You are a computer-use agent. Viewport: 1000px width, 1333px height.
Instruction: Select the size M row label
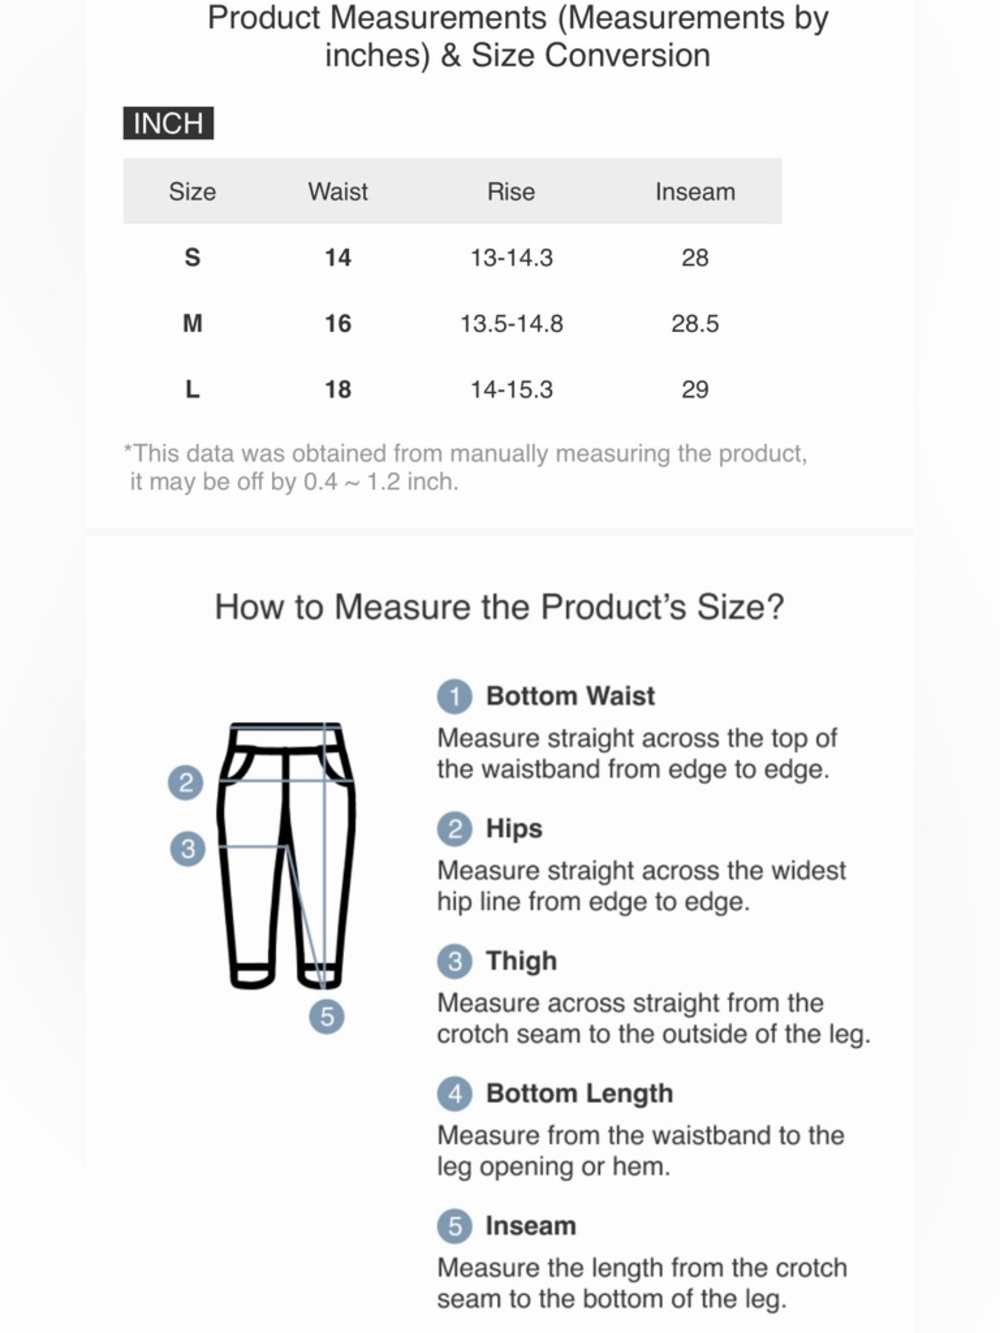pos(192,323)
